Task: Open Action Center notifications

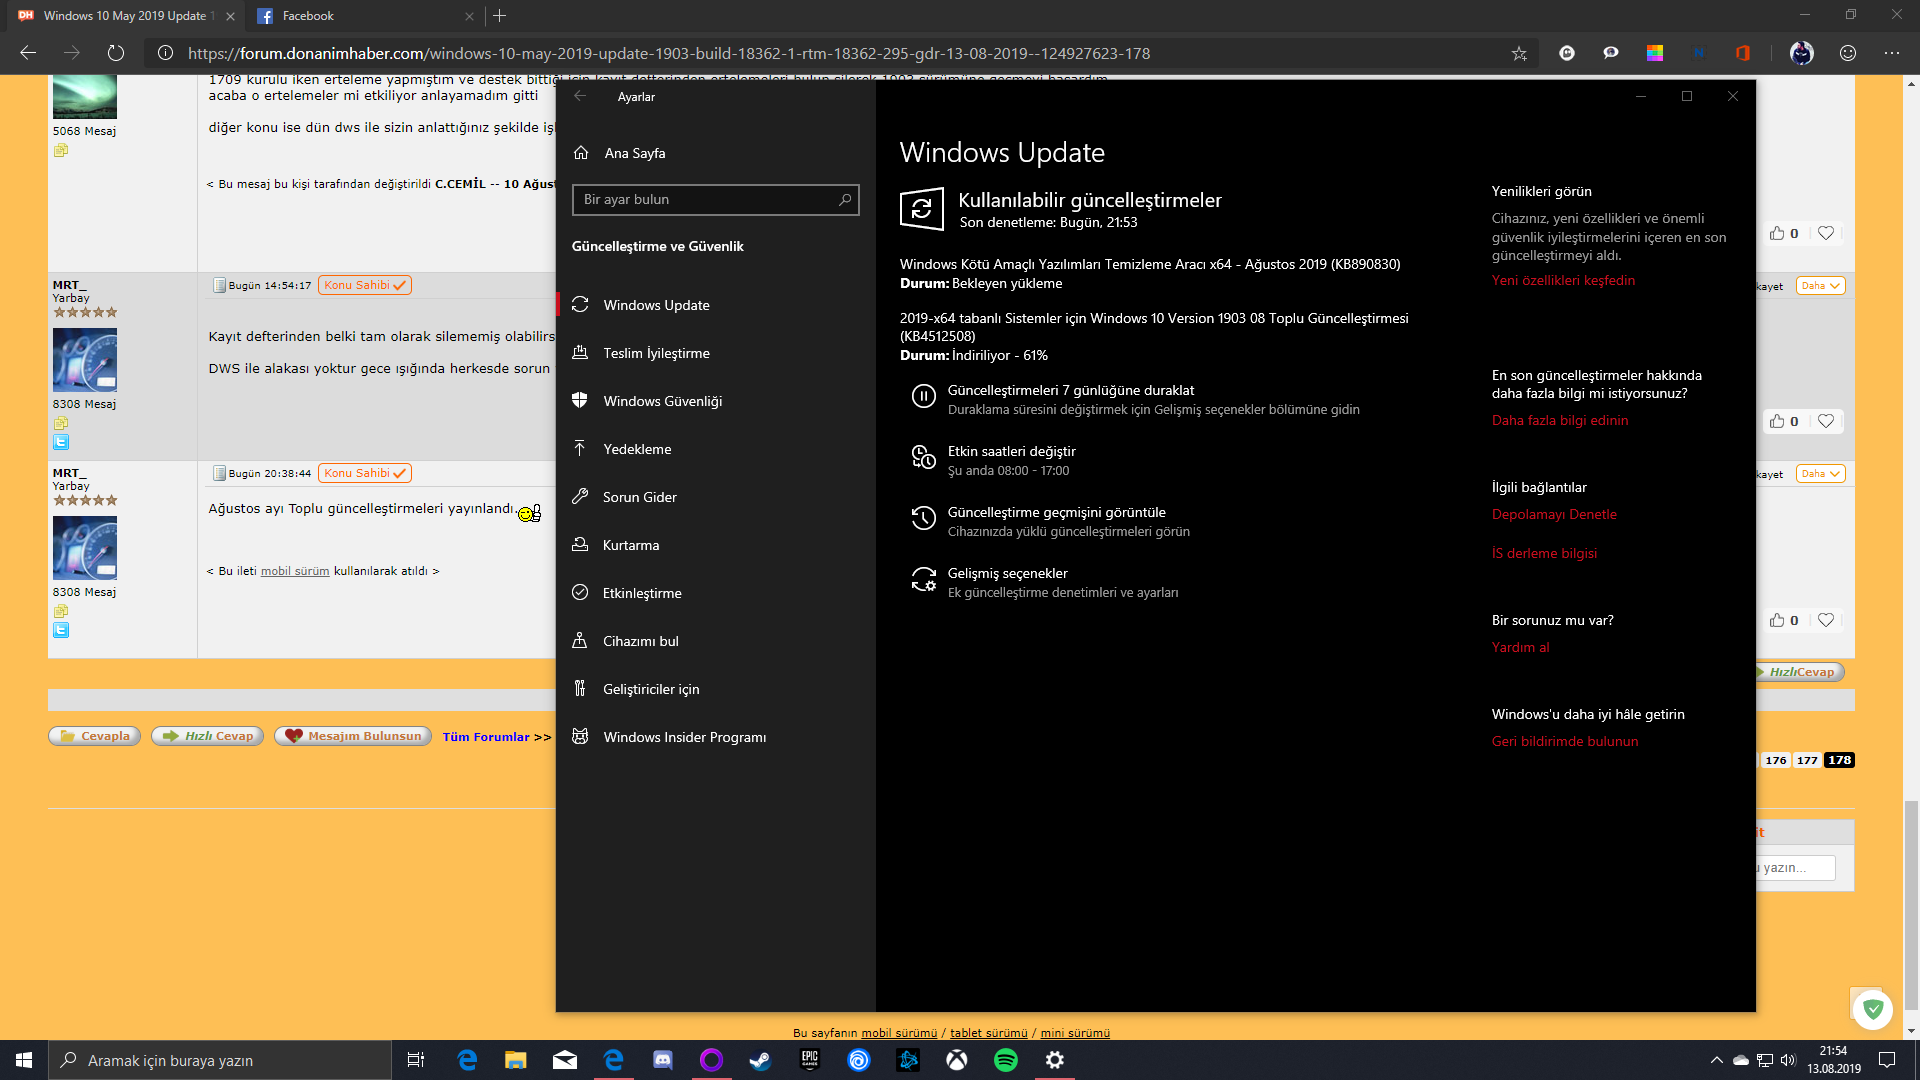Action: [x=1887, y=1060]
